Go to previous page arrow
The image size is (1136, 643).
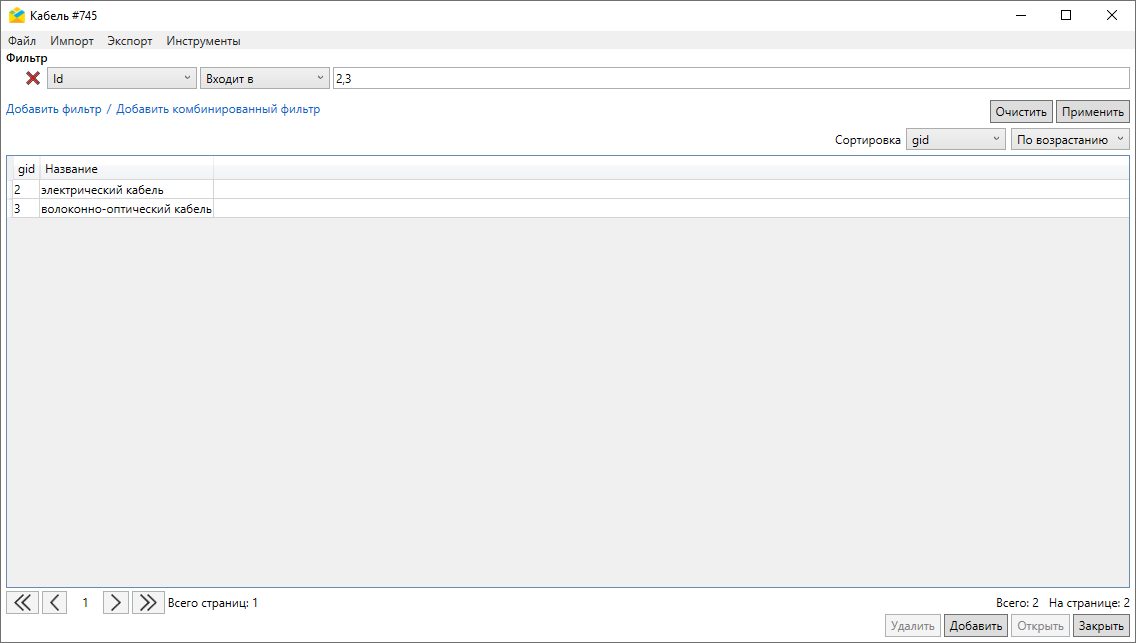54,602
